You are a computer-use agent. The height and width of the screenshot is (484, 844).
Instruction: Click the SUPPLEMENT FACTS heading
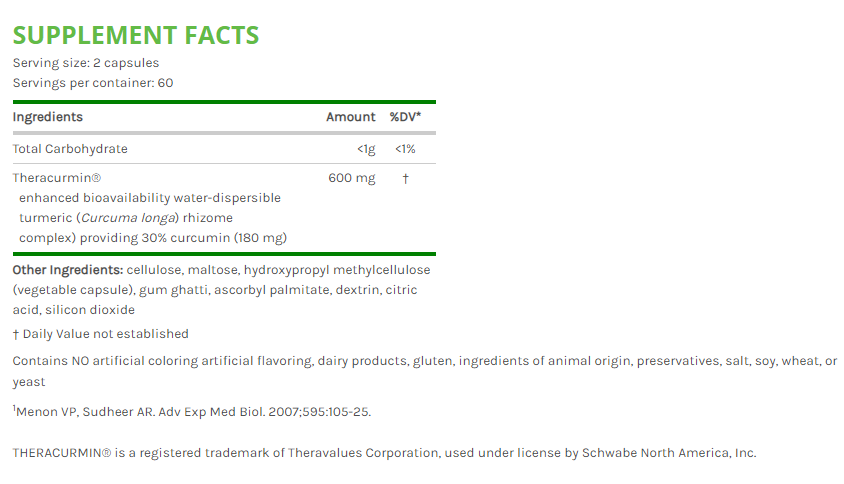click(x=135, y=35)
